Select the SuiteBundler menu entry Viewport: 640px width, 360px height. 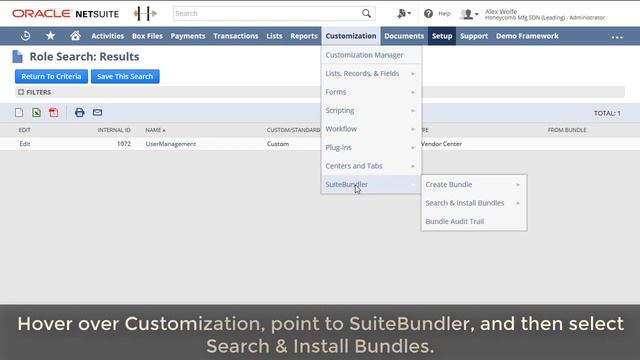point(370,184)
